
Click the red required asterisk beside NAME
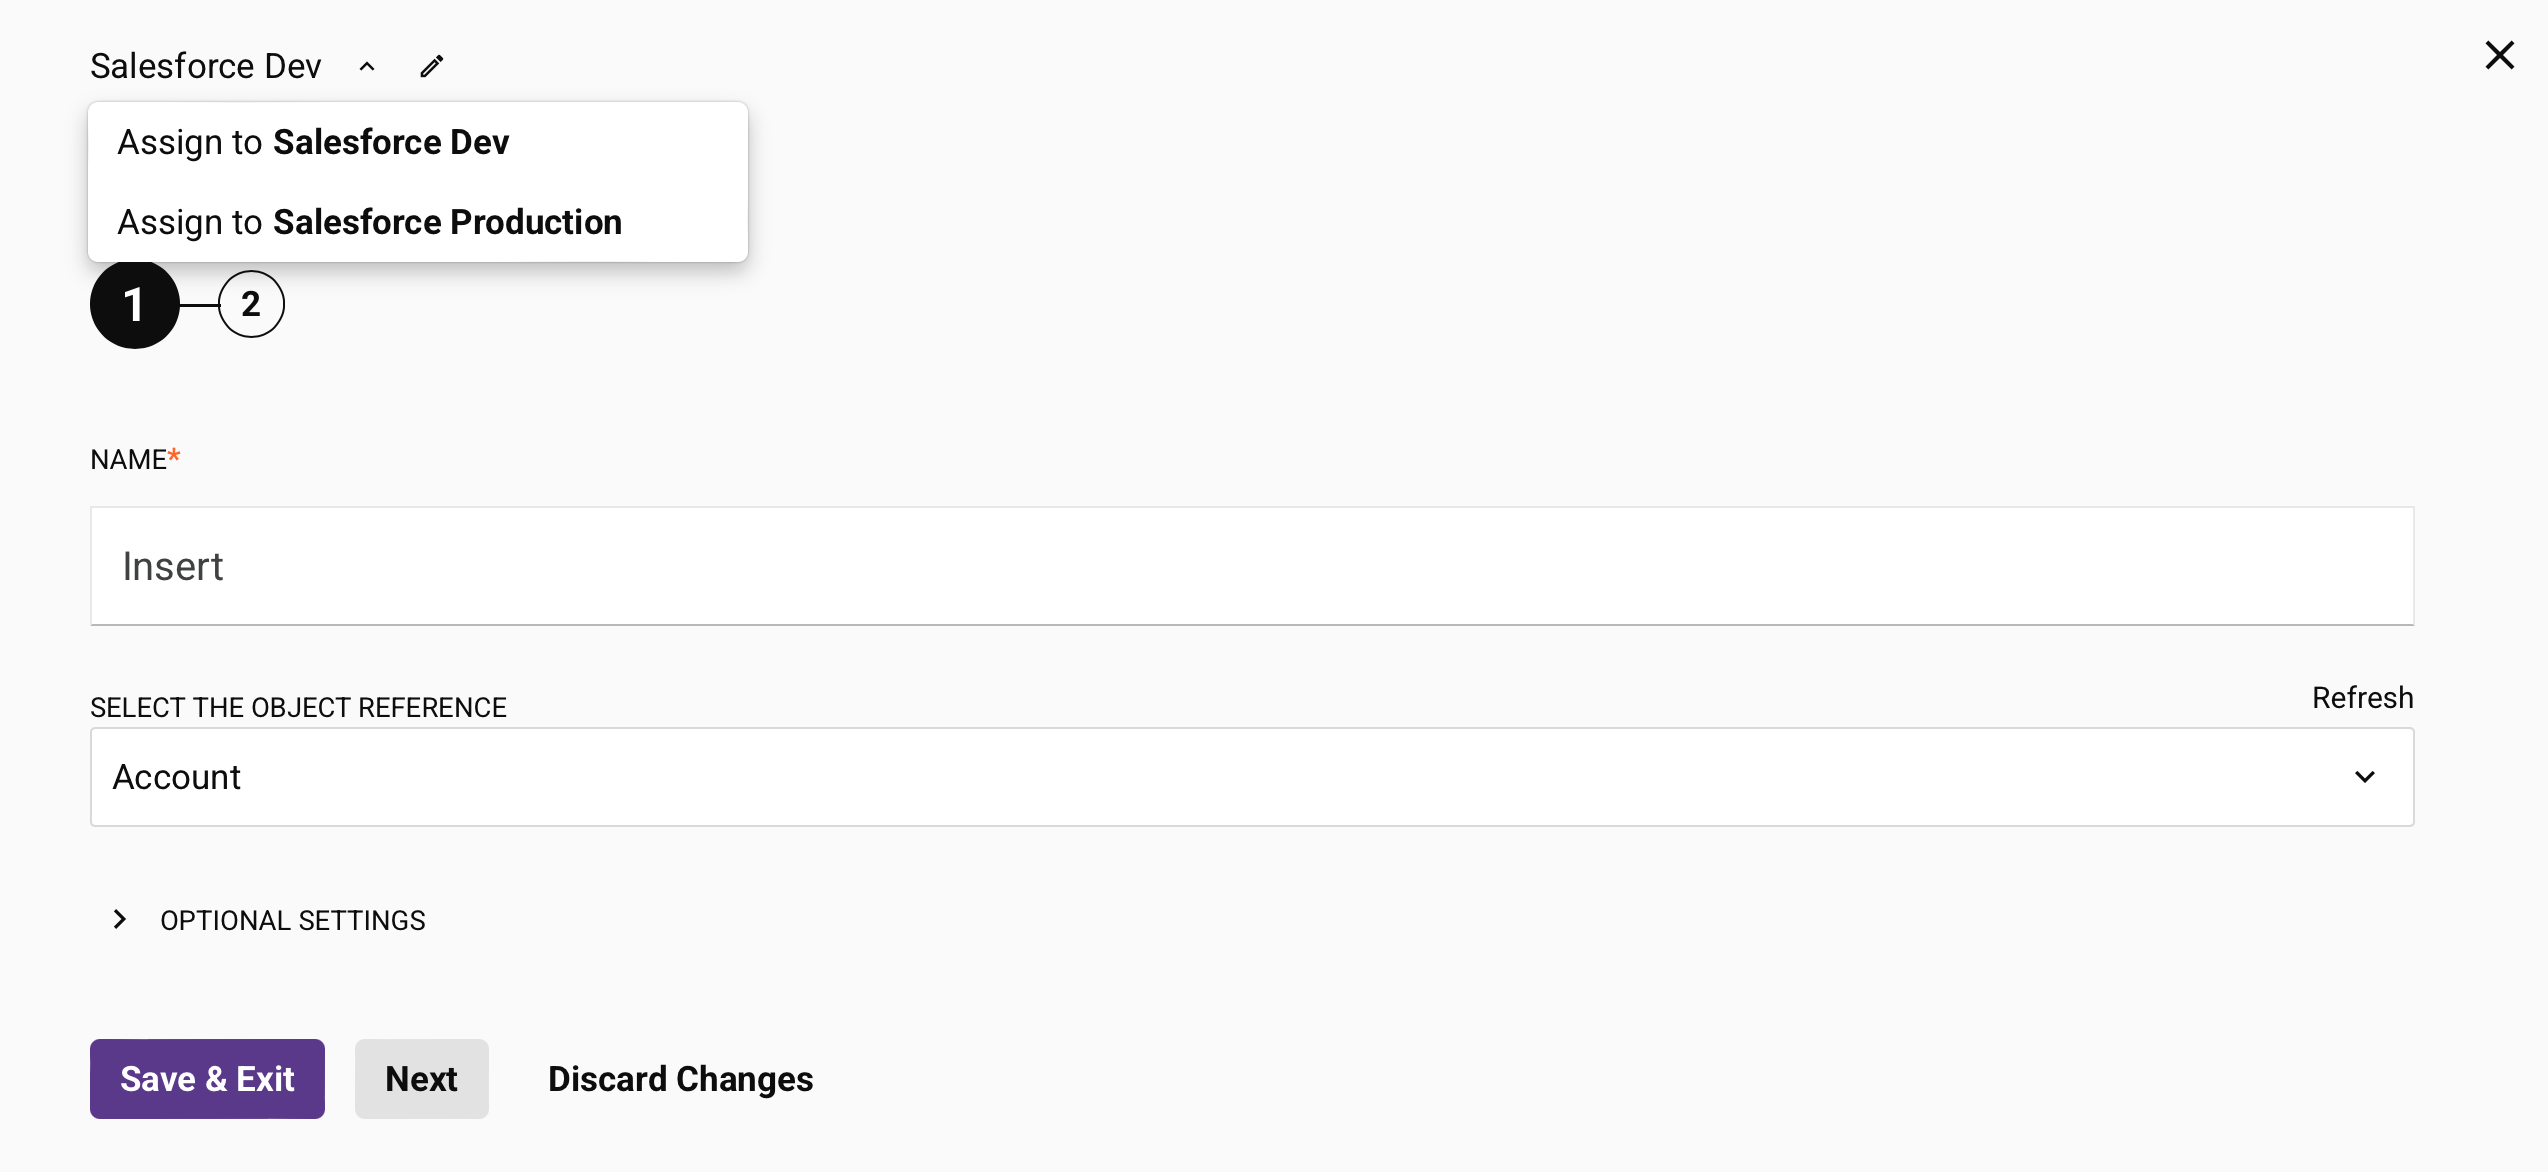click(x=174, y=456)
